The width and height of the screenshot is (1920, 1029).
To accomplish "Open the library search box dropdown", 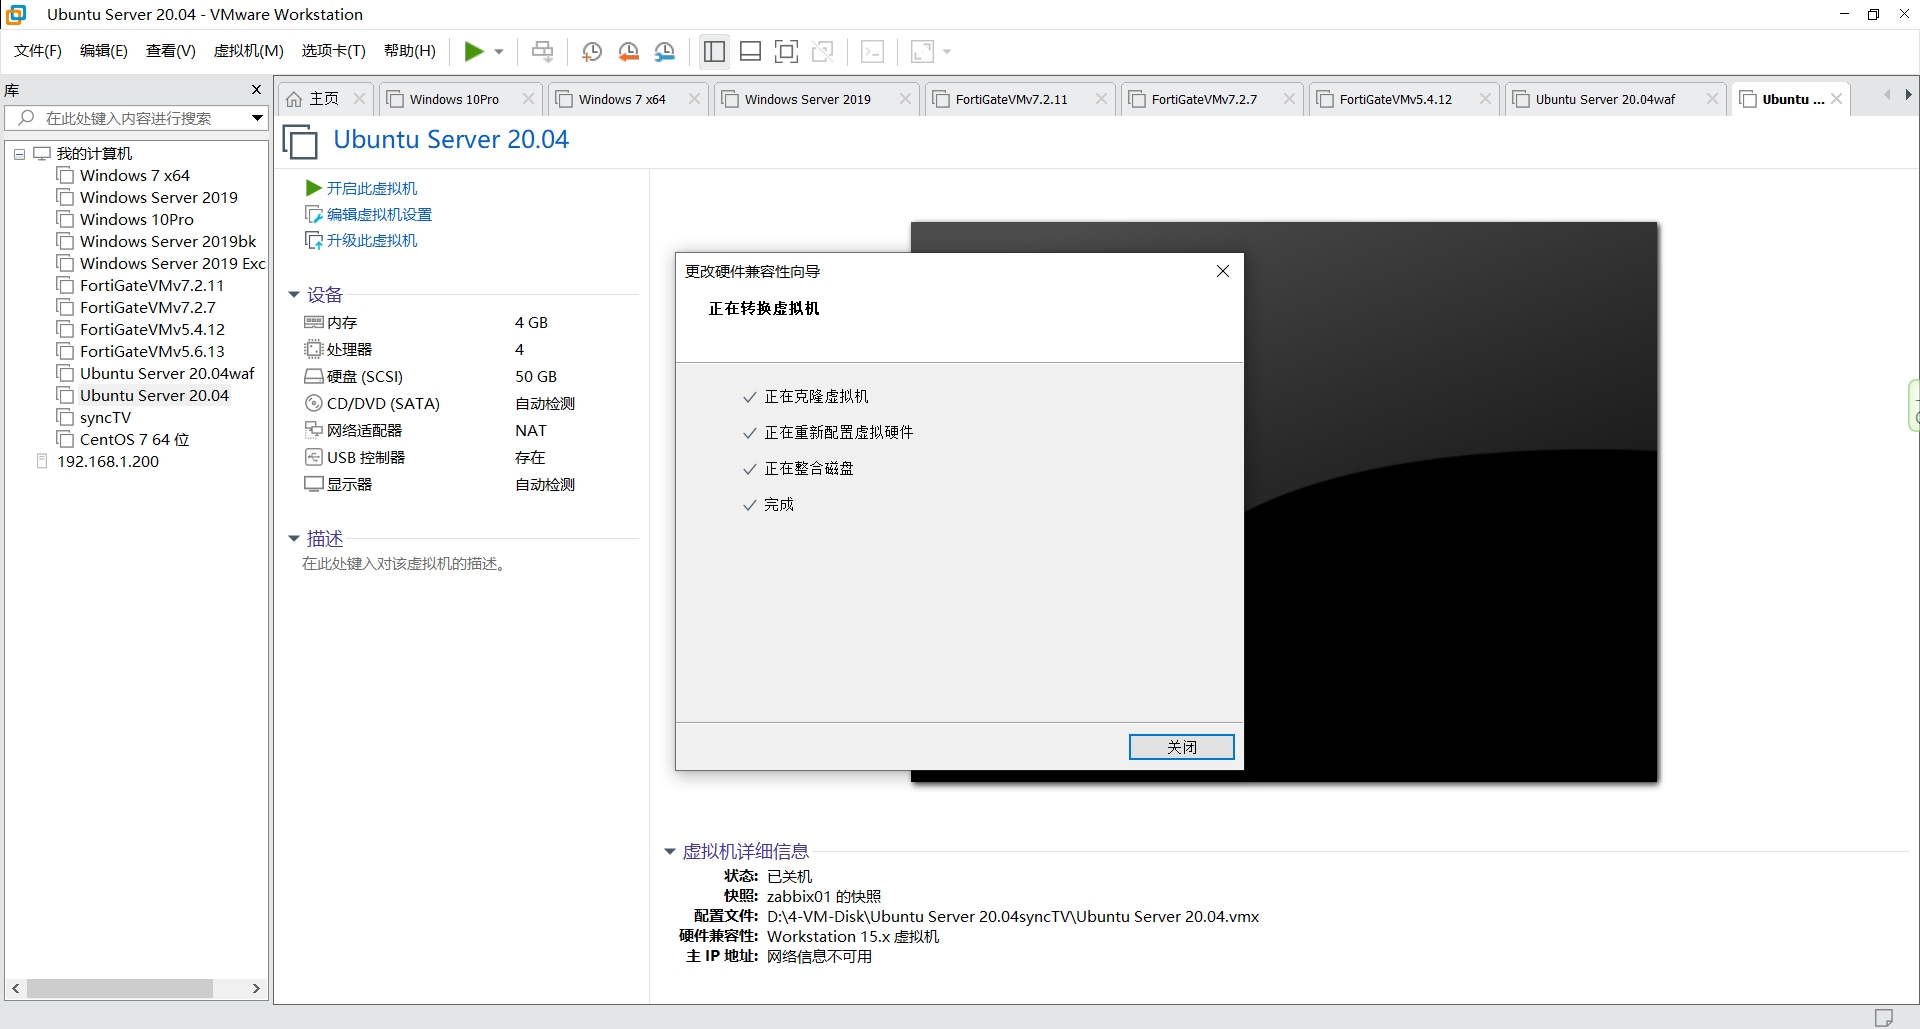I will 257,118.
